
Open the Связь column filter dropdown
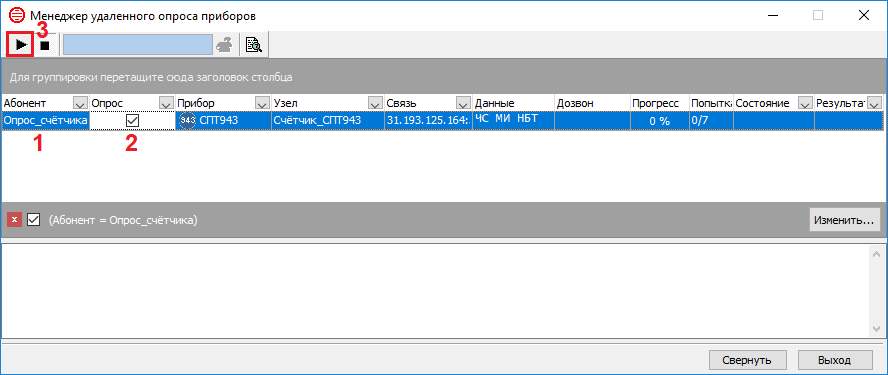[x=463, y=103]
